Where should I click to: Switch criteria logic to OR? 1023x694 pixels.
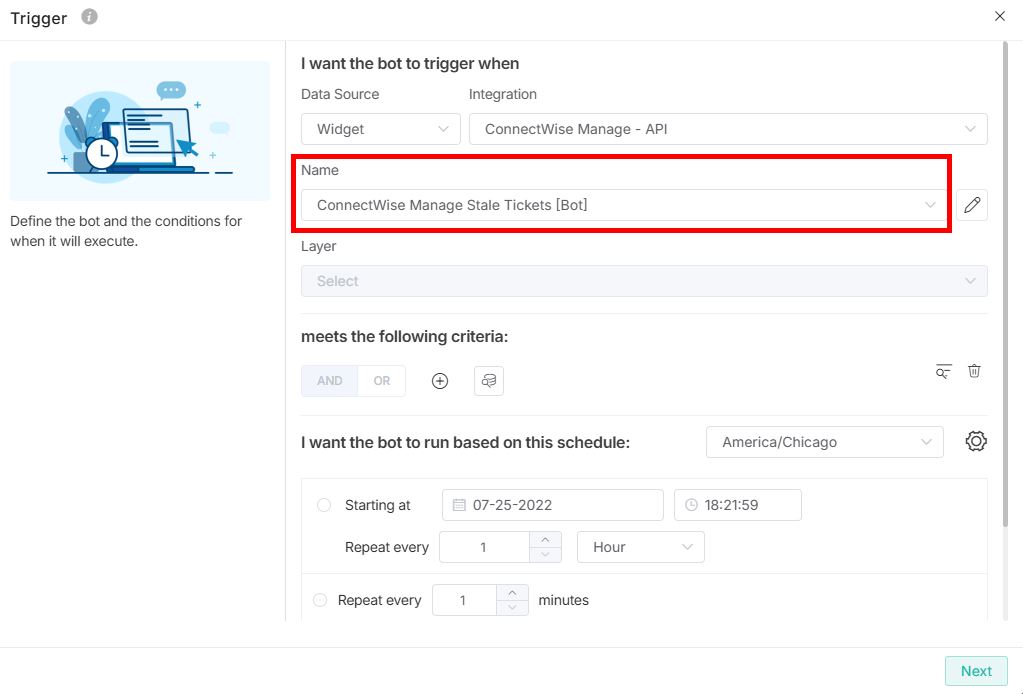click(x=382, y=381)
